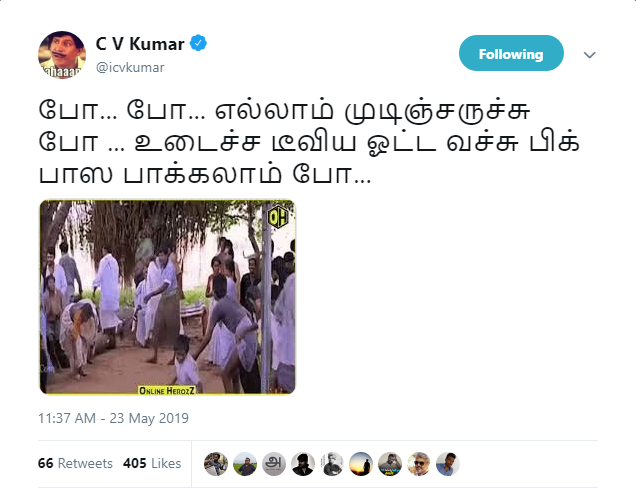Open the @icvkumar handle link
Image resolution: width=636 pixels, height=488 pixels.
click(130, 67)
